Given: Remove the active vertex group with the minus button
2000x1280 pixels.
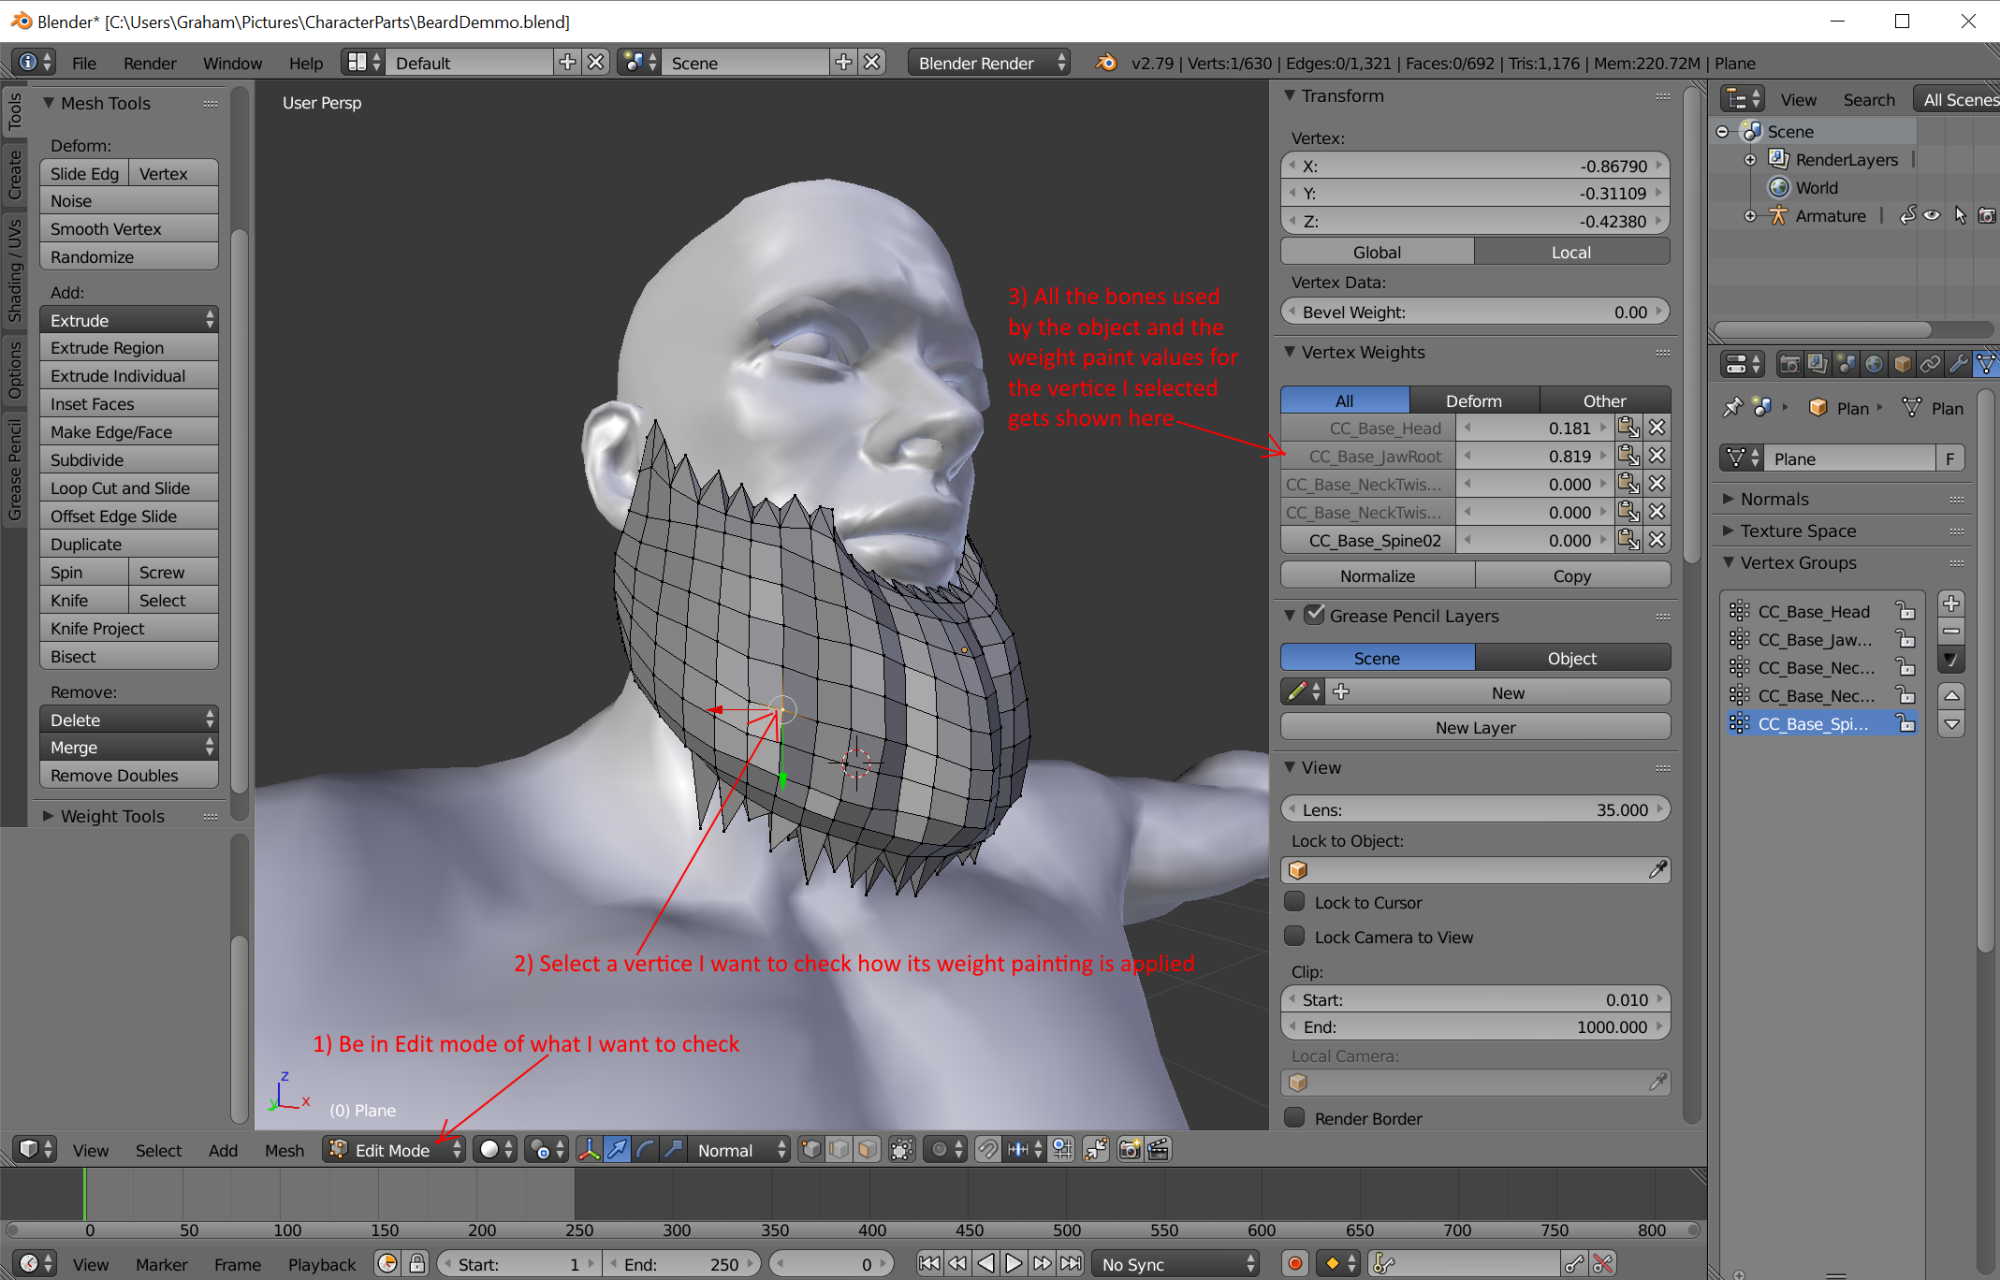Looking at the screenshot, I should [1951, 631].
